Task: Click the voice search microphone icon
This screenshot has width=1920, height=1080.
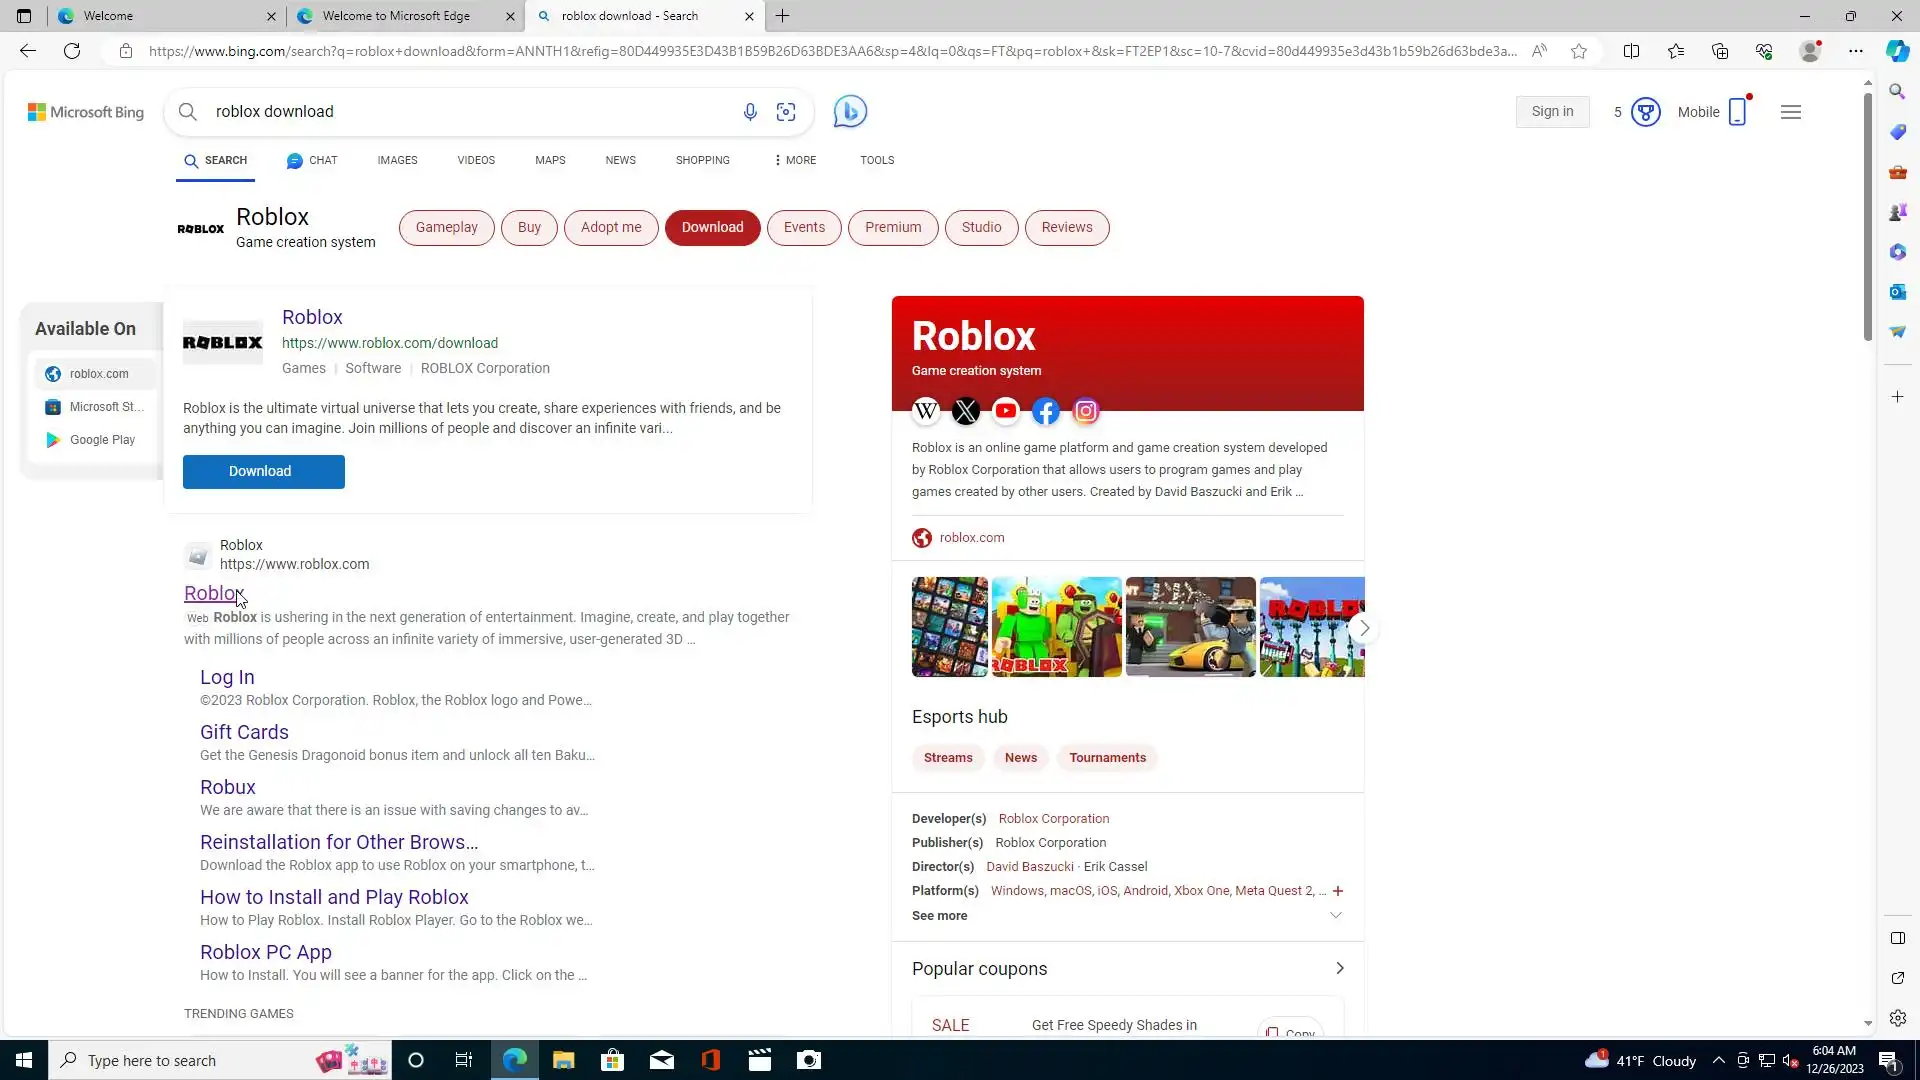Action: pos(749,112)
